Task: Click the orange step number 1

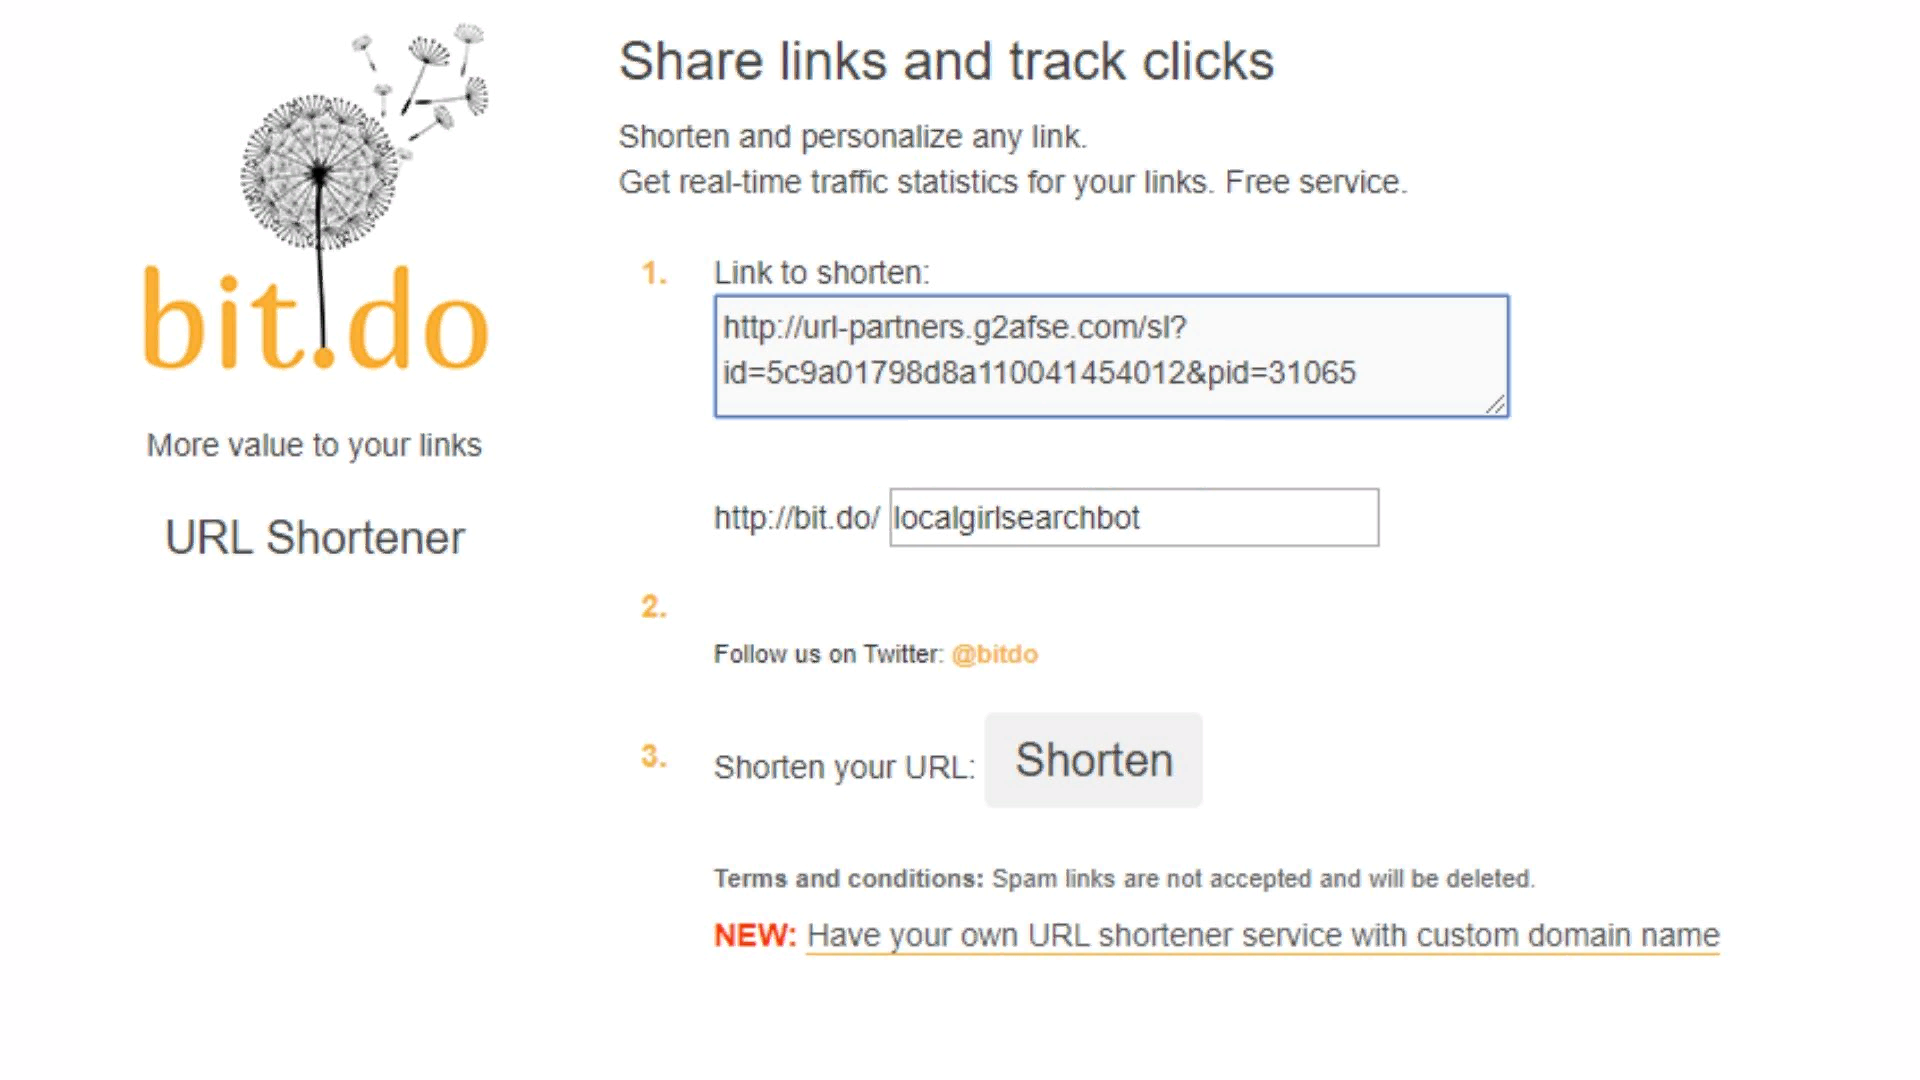Action: [654, 273]
